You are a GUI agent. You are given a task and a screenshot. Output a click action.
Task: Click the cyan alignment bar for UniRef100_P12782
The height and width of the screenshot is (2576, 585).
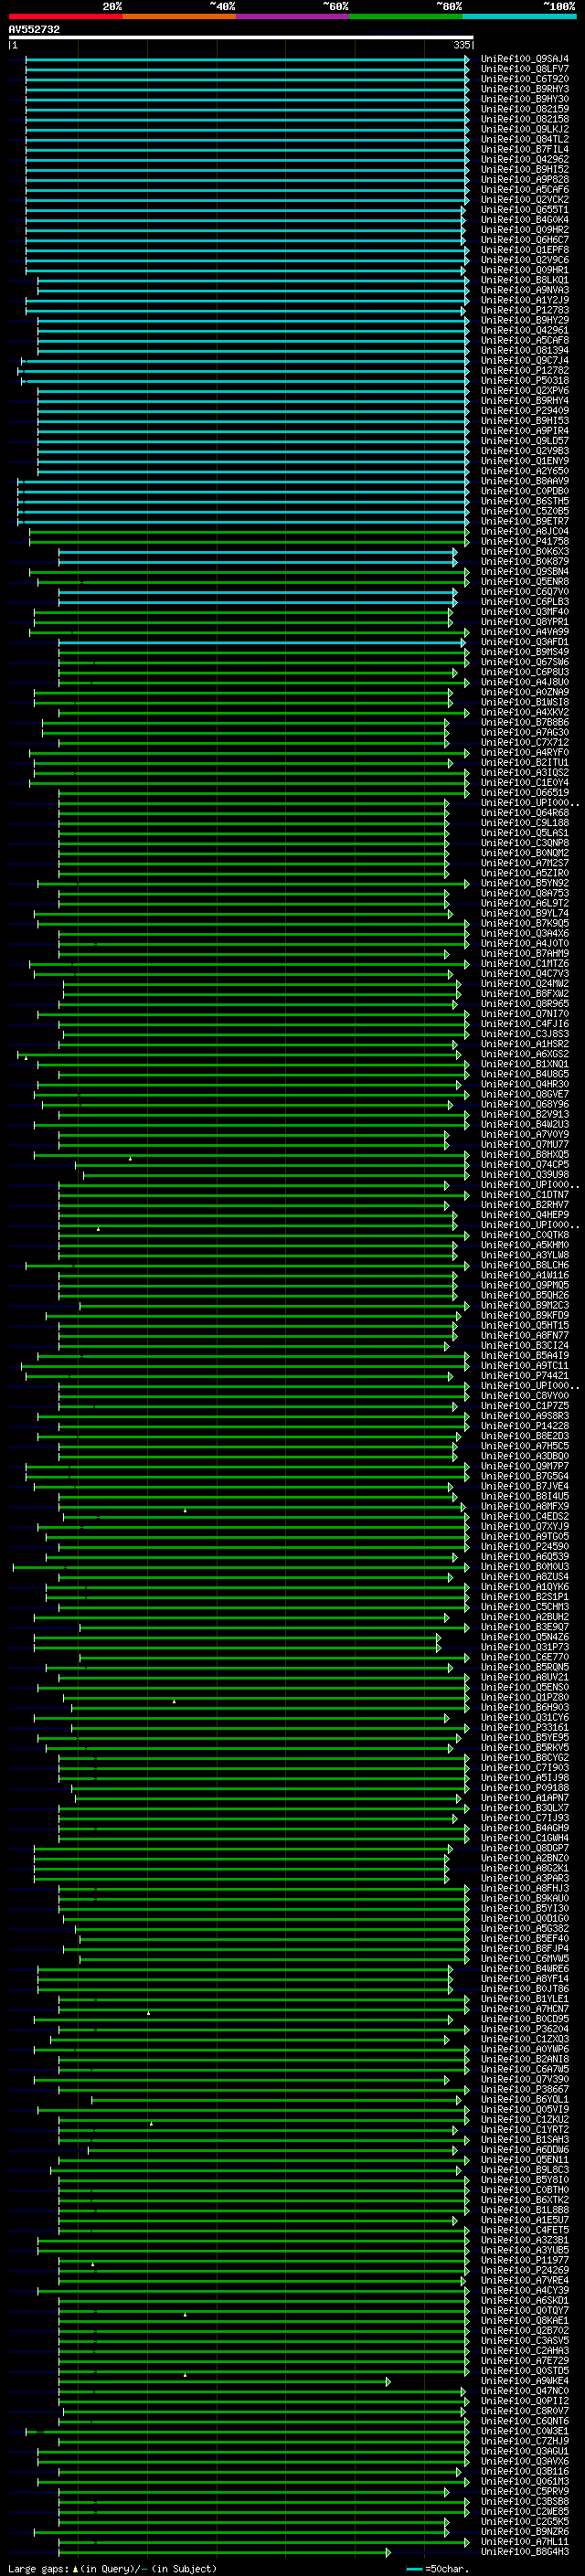(243, 371)
